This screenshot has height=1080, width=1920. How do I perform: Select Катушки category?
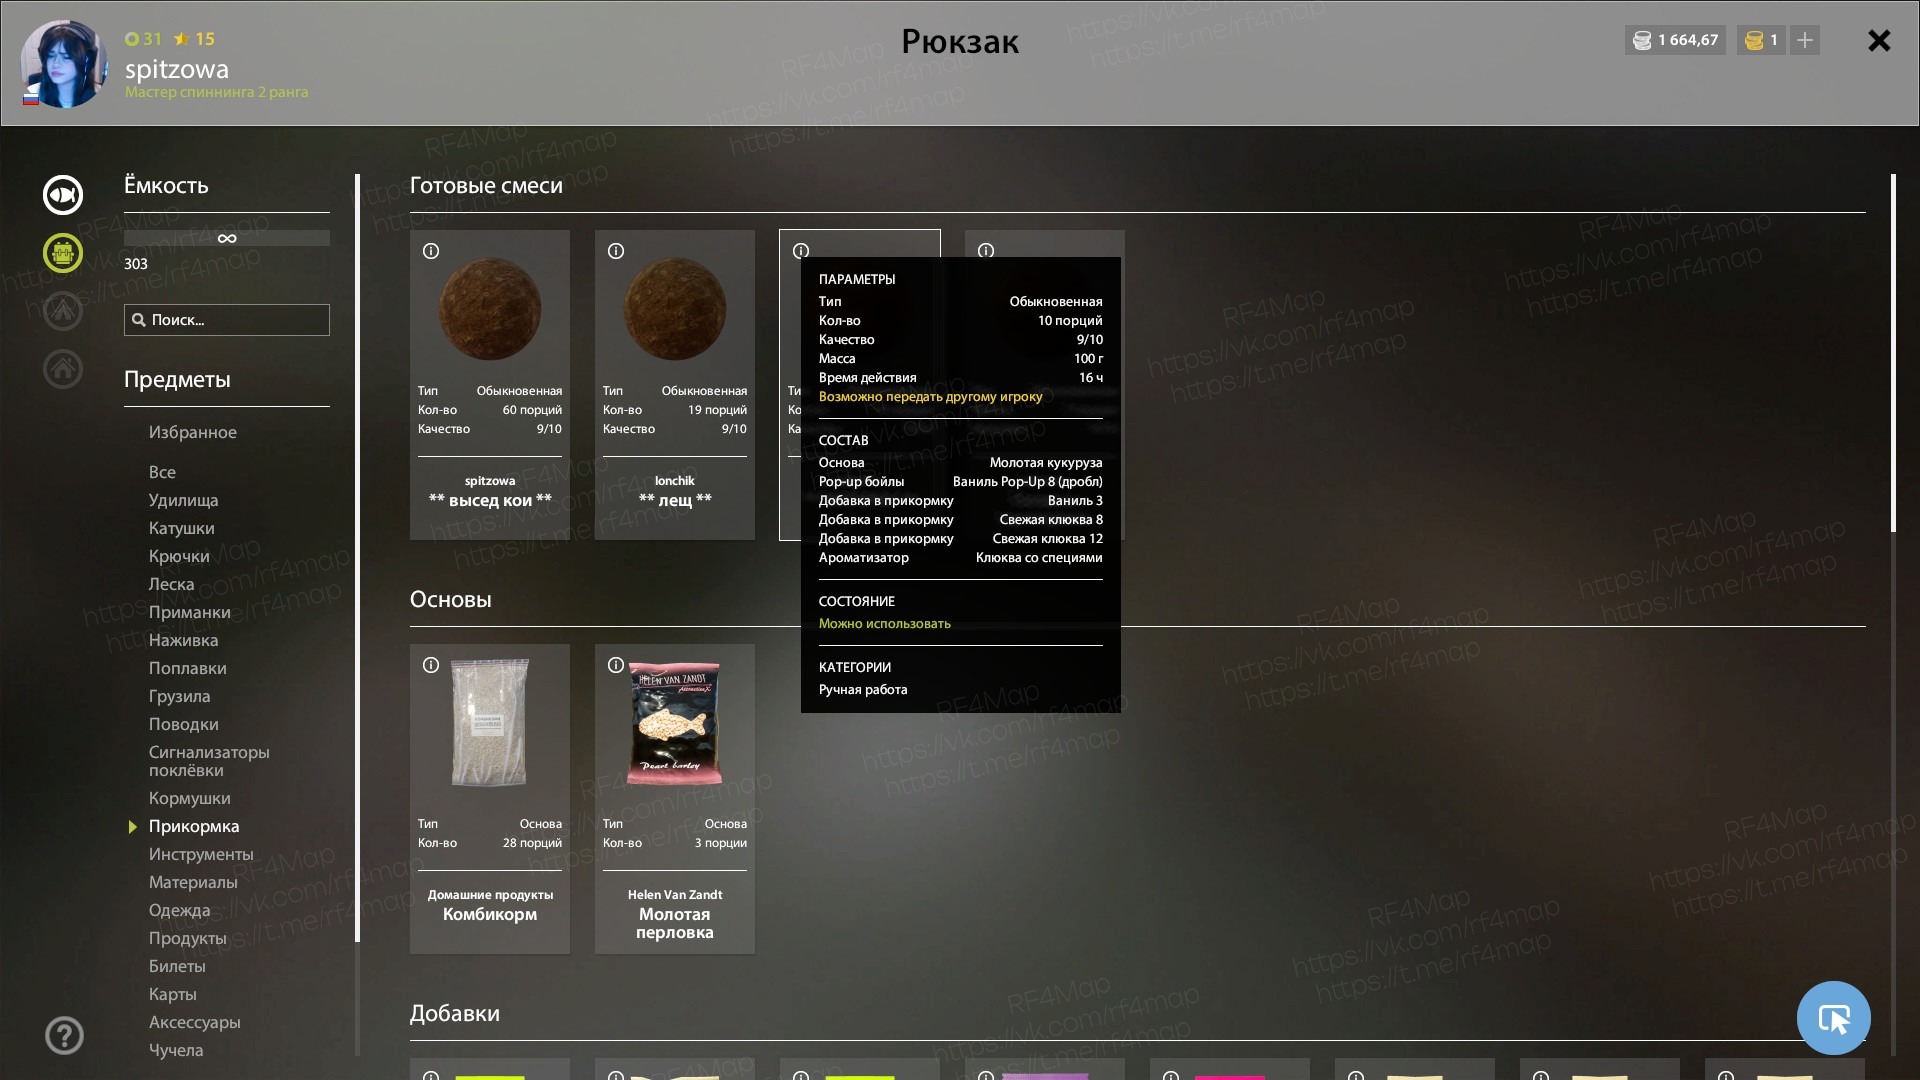182,528
